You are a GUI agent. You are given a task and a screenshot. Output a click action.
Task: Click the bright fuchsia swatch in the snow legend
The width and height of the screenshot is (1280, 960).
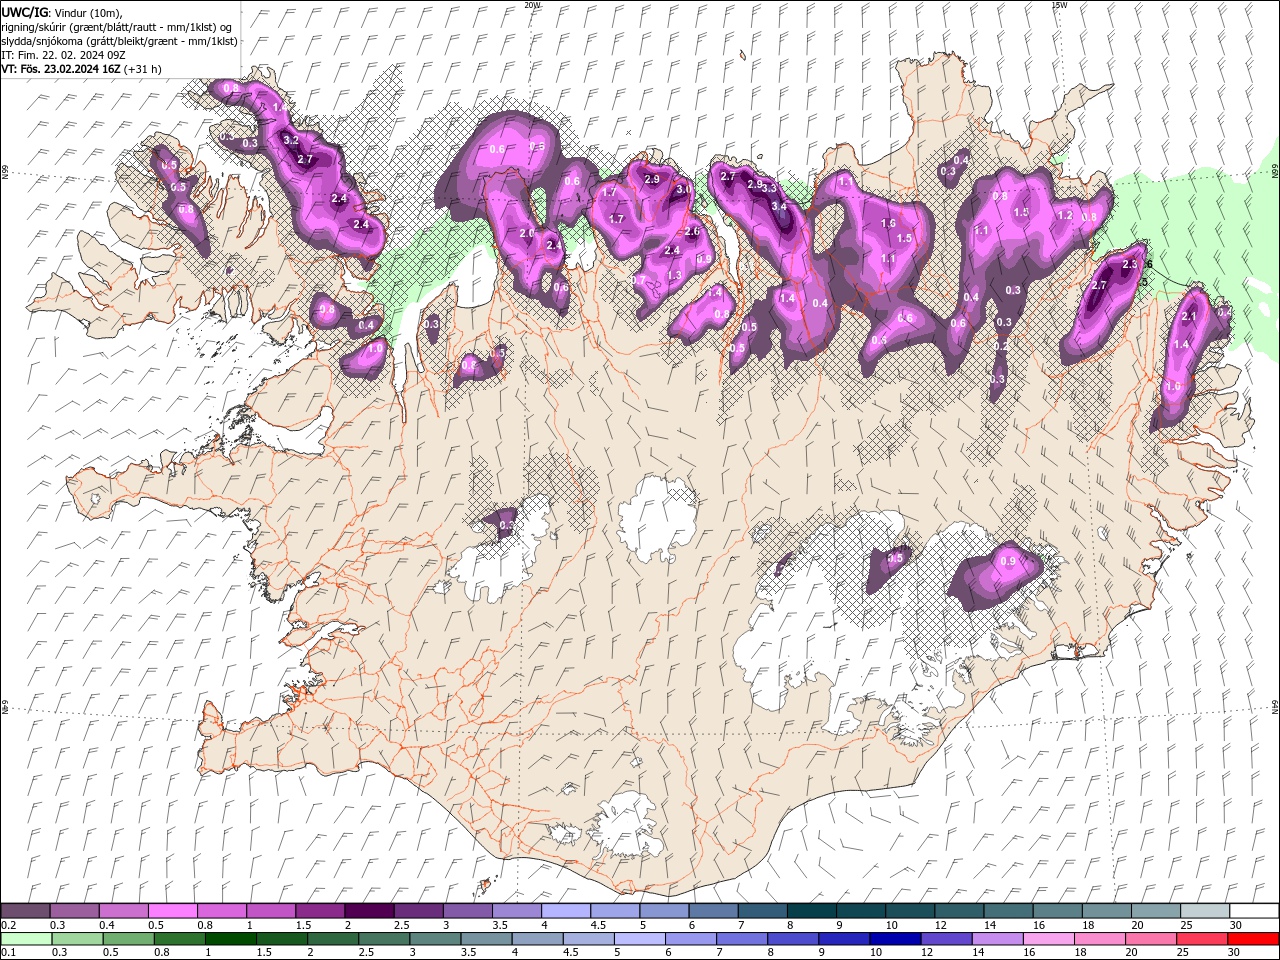click(172, 911)
